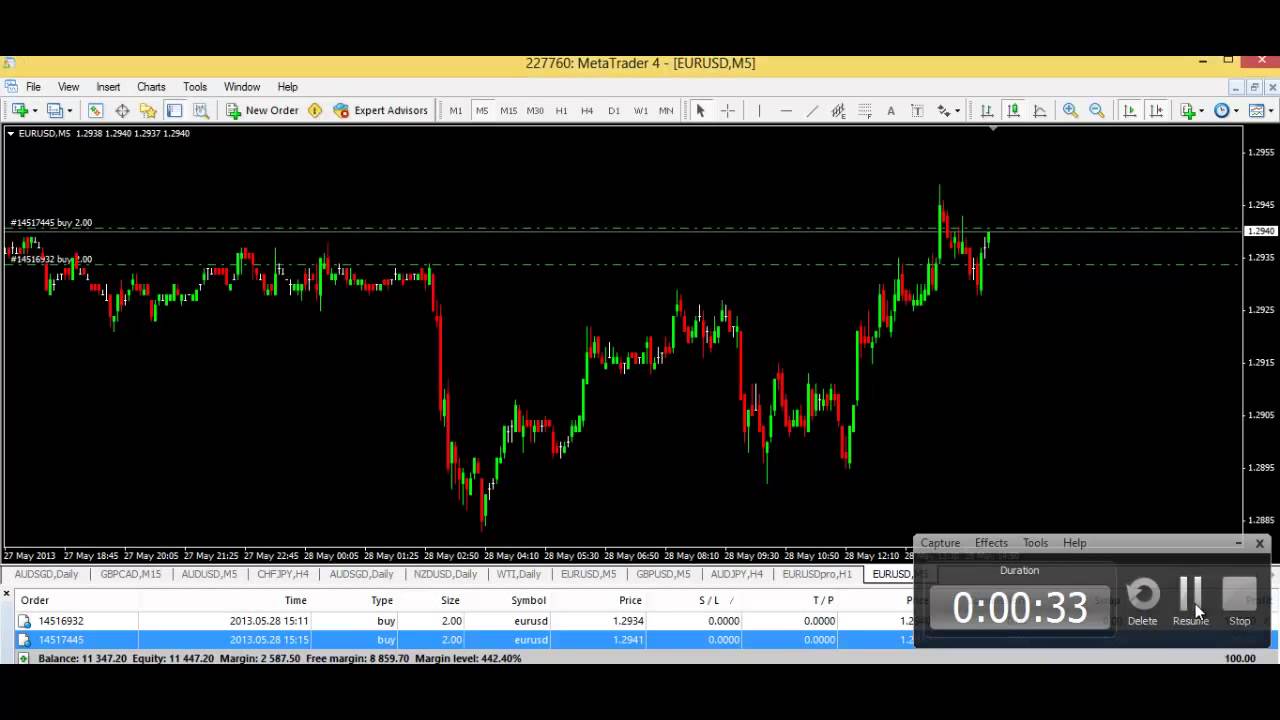Click the periods clock icon
Screen dimensions: 1280x720
[1221, 110]
